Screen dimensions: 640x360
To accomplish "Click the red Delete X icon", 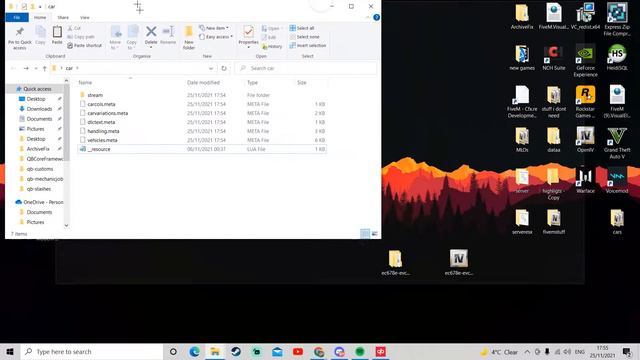I will tap(151, 31).
